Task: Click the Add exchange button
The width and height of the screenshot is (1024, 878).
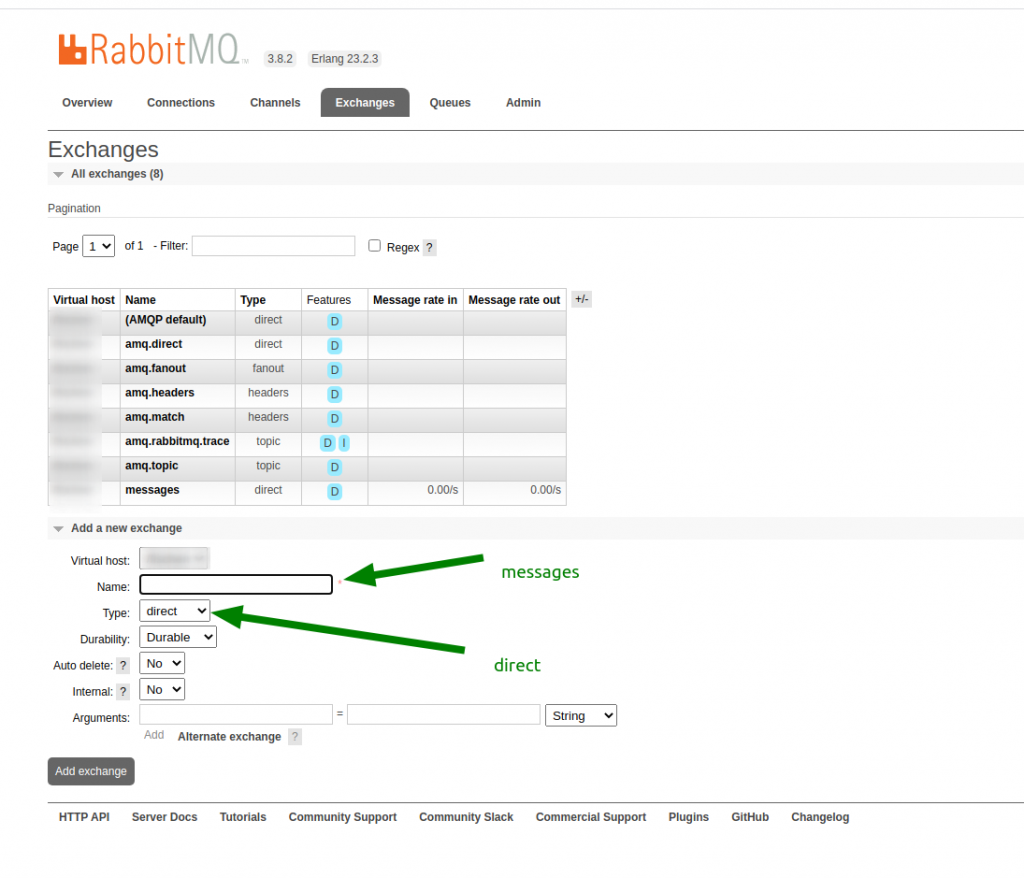Action: click(x=91, y=772)
